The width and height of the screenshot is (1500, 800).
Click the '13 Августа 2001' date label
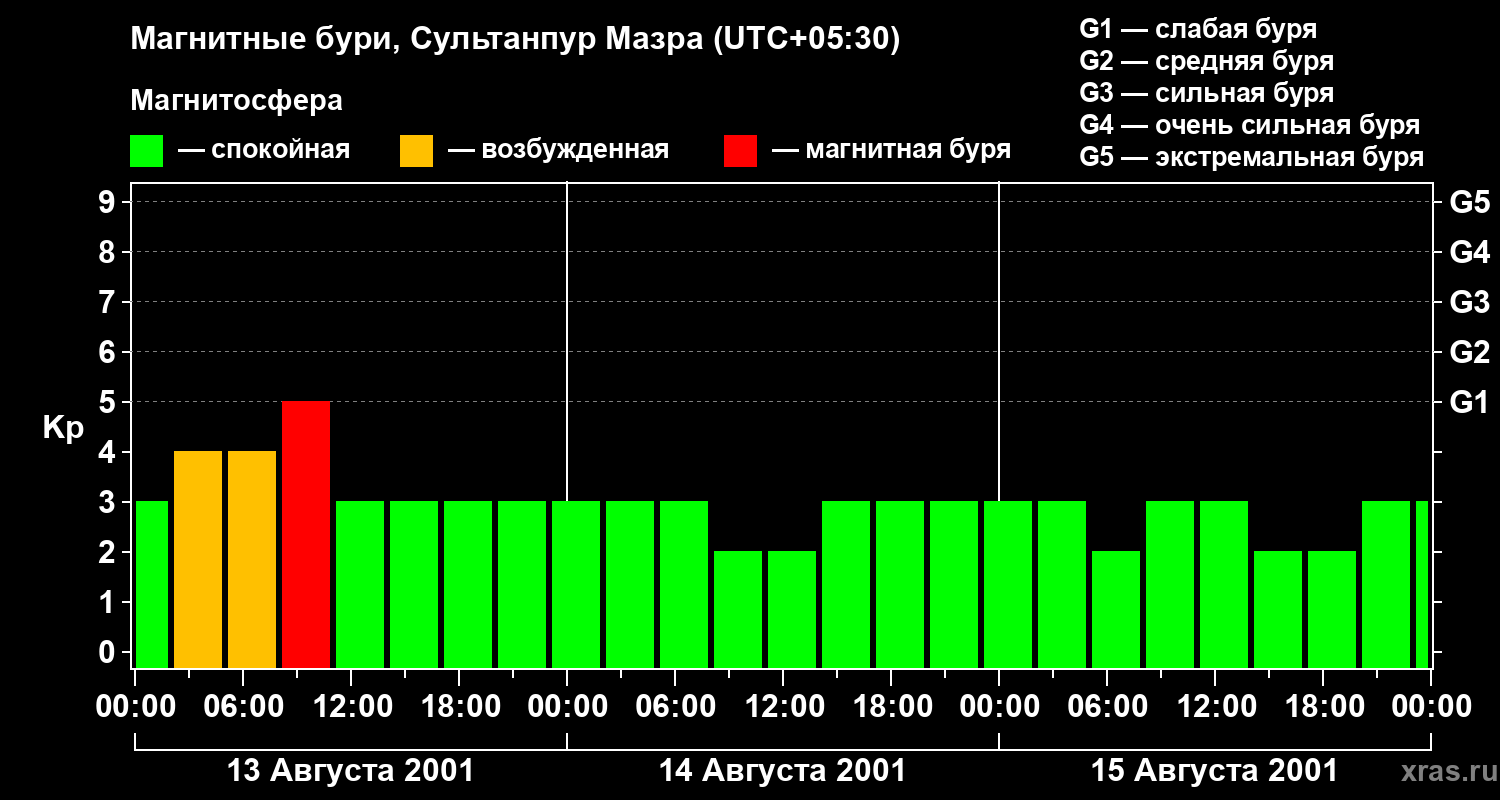click(350, 771)
